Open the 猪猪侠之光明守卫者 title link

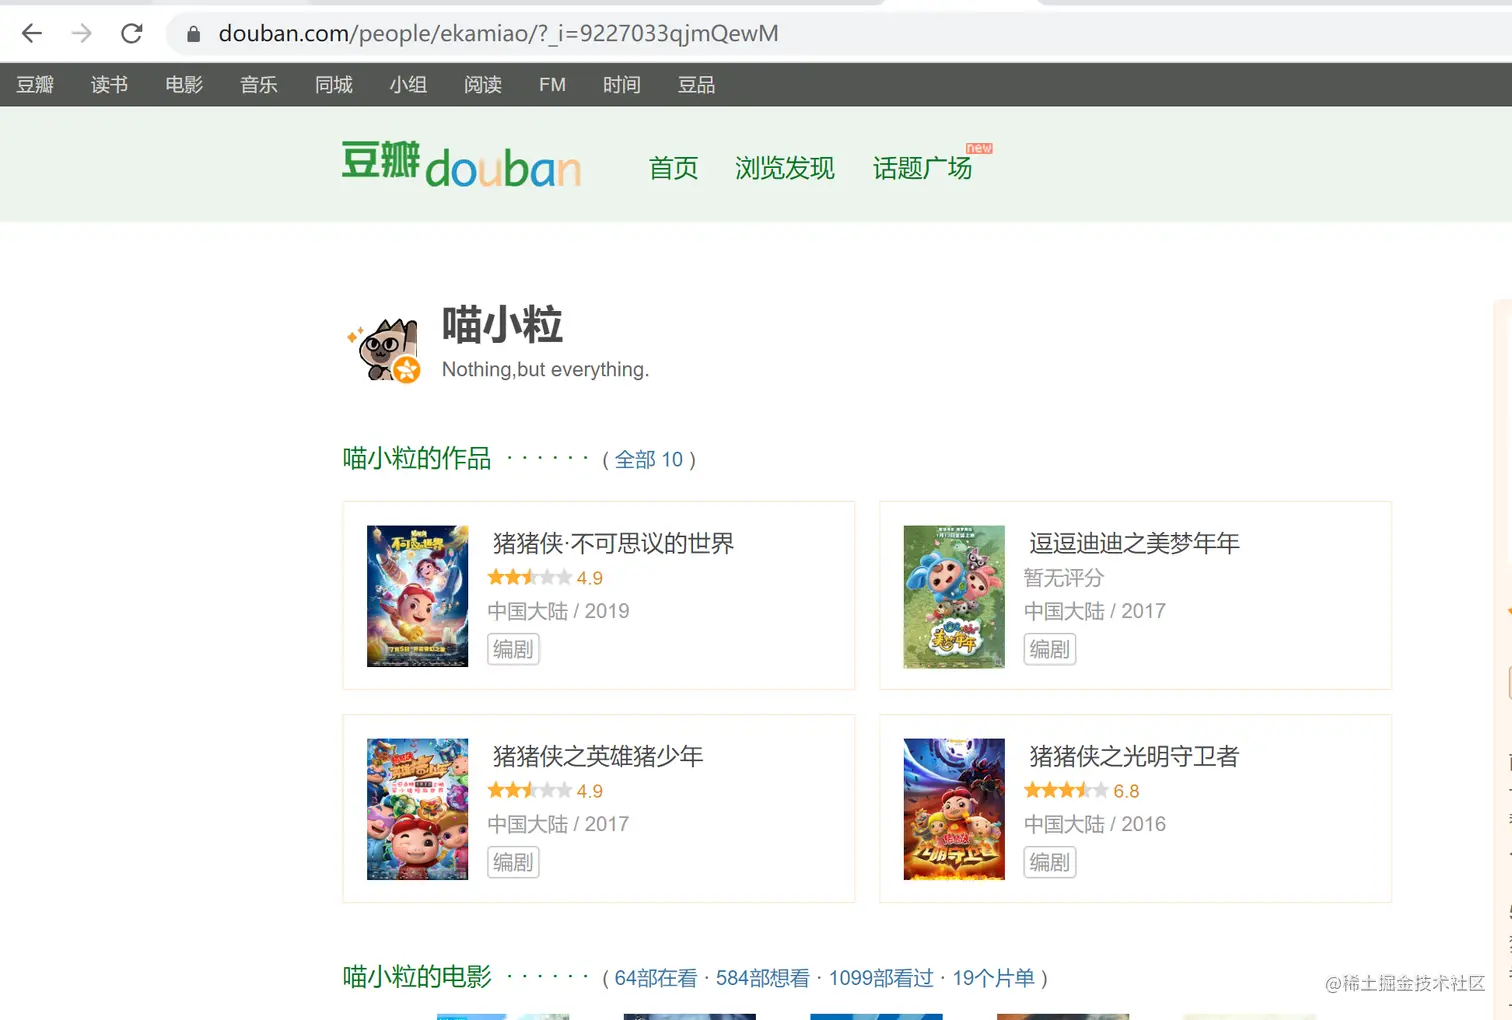pyautogui.click(x=1134, y=756)
